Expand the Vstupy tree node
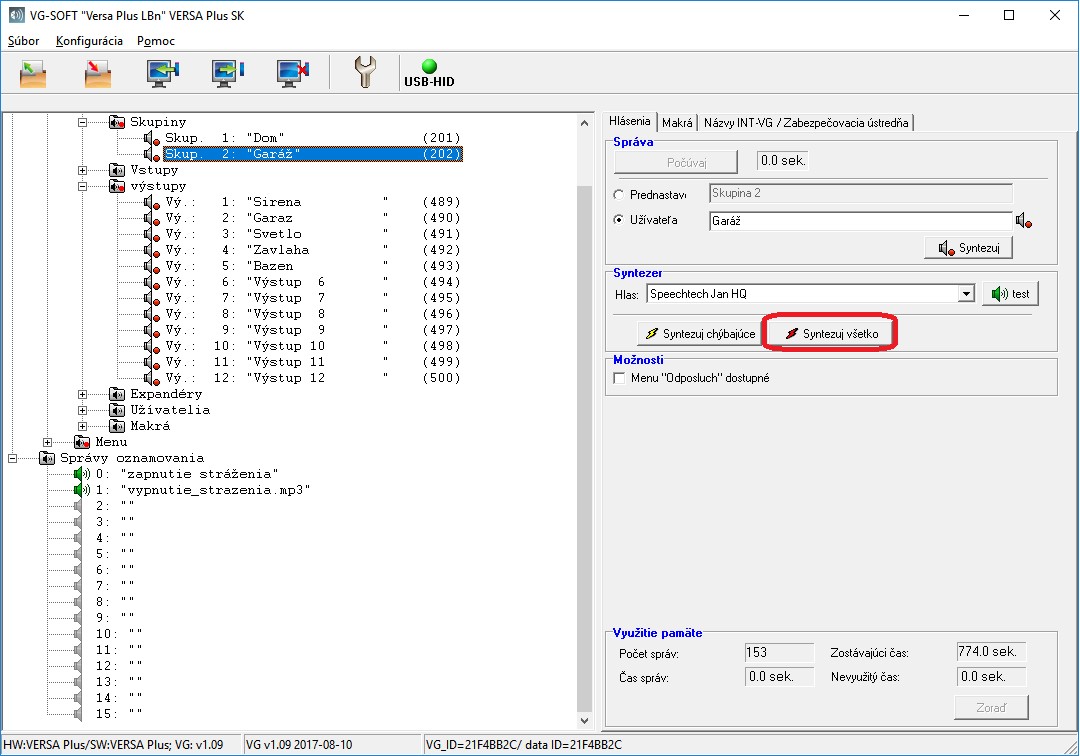Screen dimensions: 1080x756 [83, 170]
